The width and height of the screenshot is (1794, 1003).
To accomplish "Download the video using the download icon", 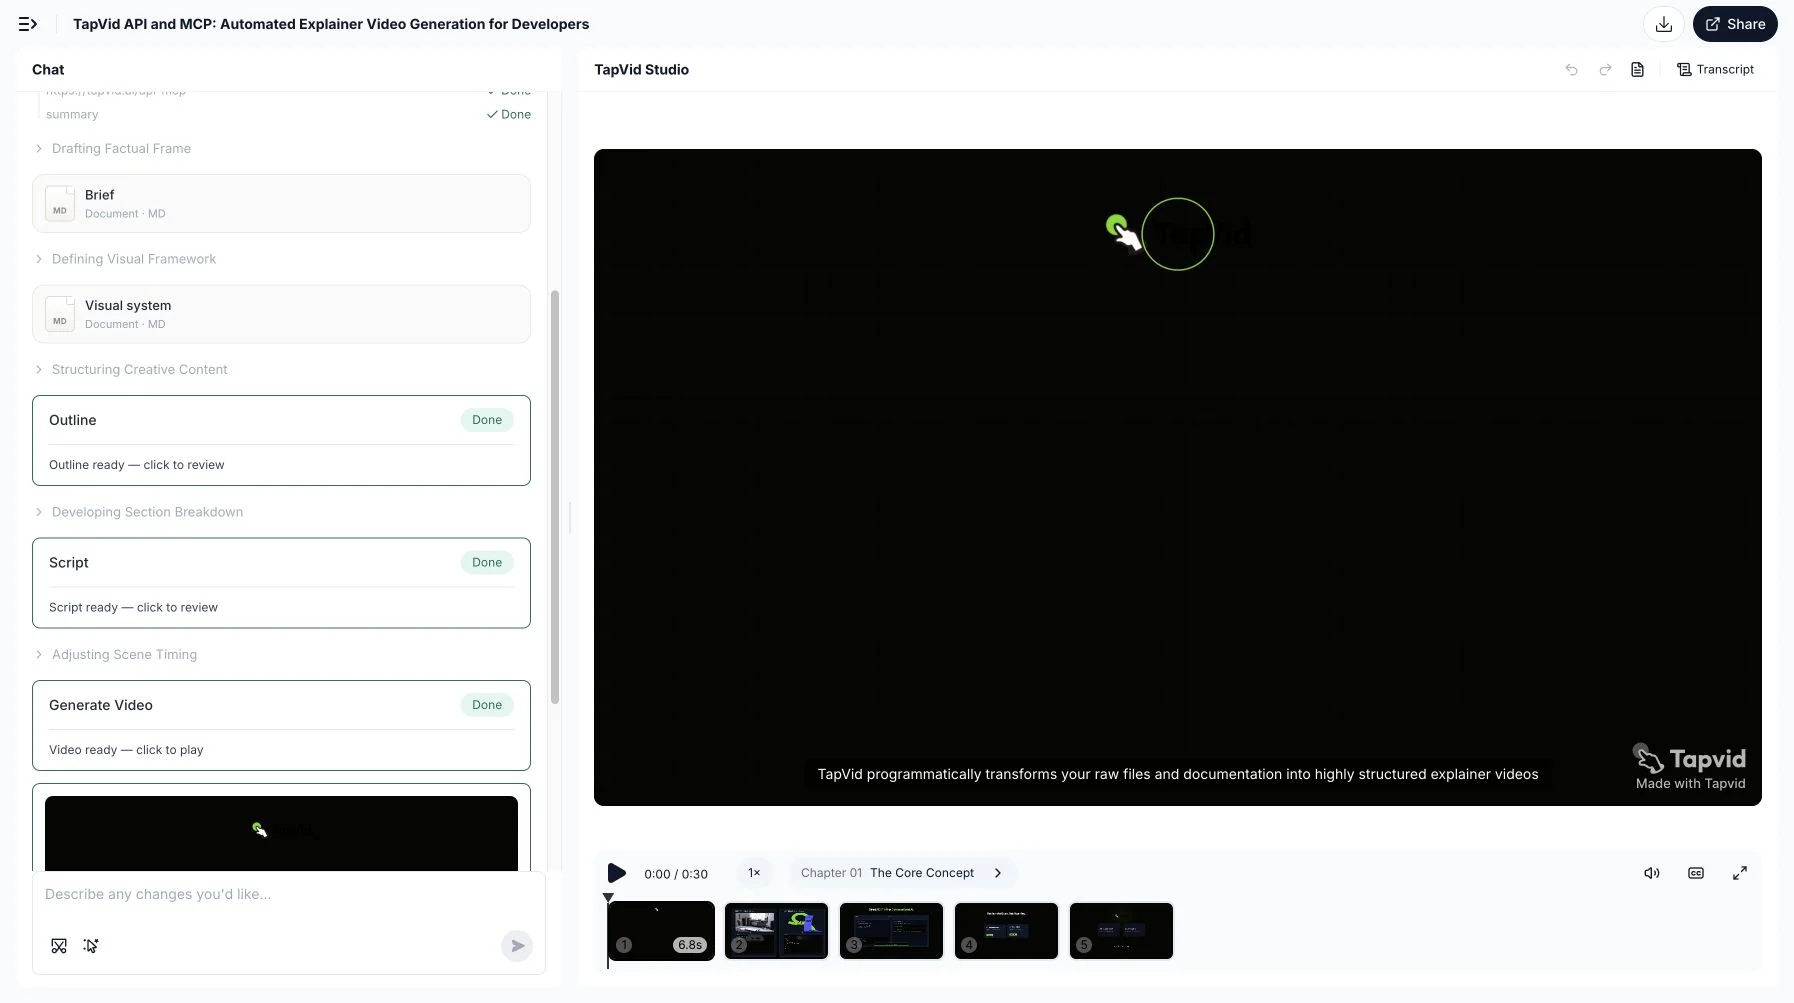I will click(x=1664, y=24).
